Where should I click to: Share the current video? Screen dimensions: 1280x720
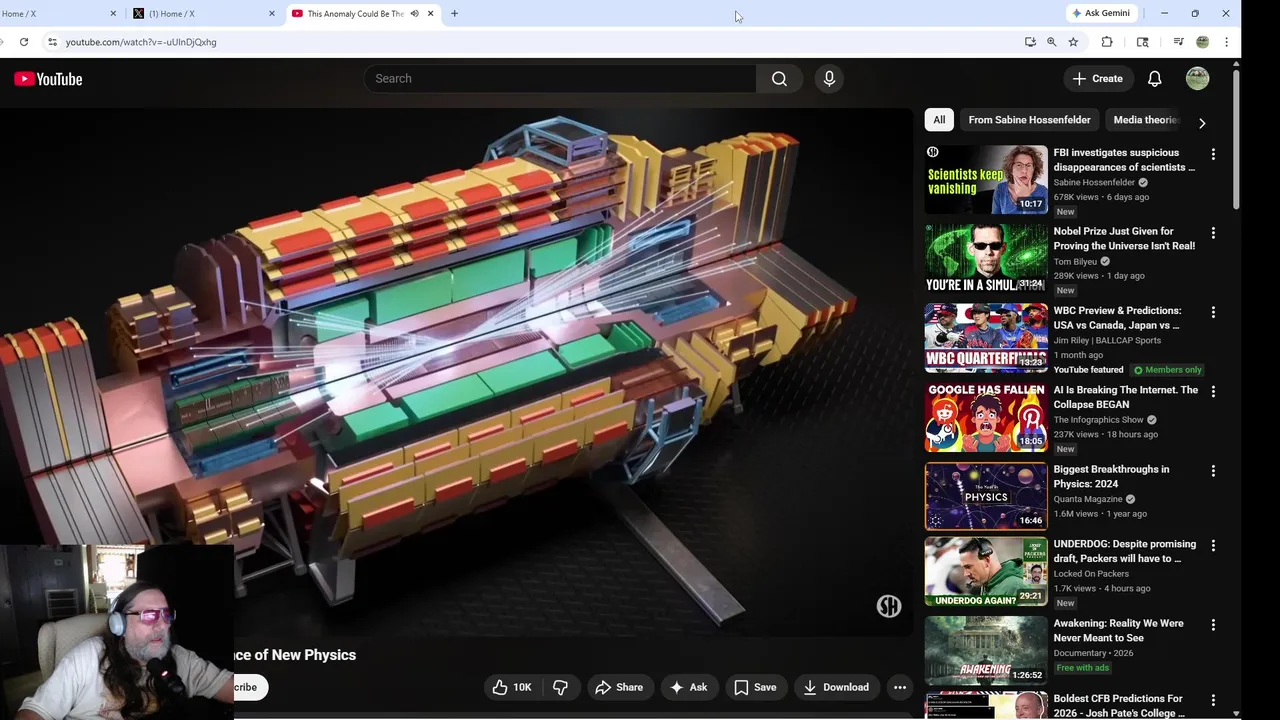(619, 687)
